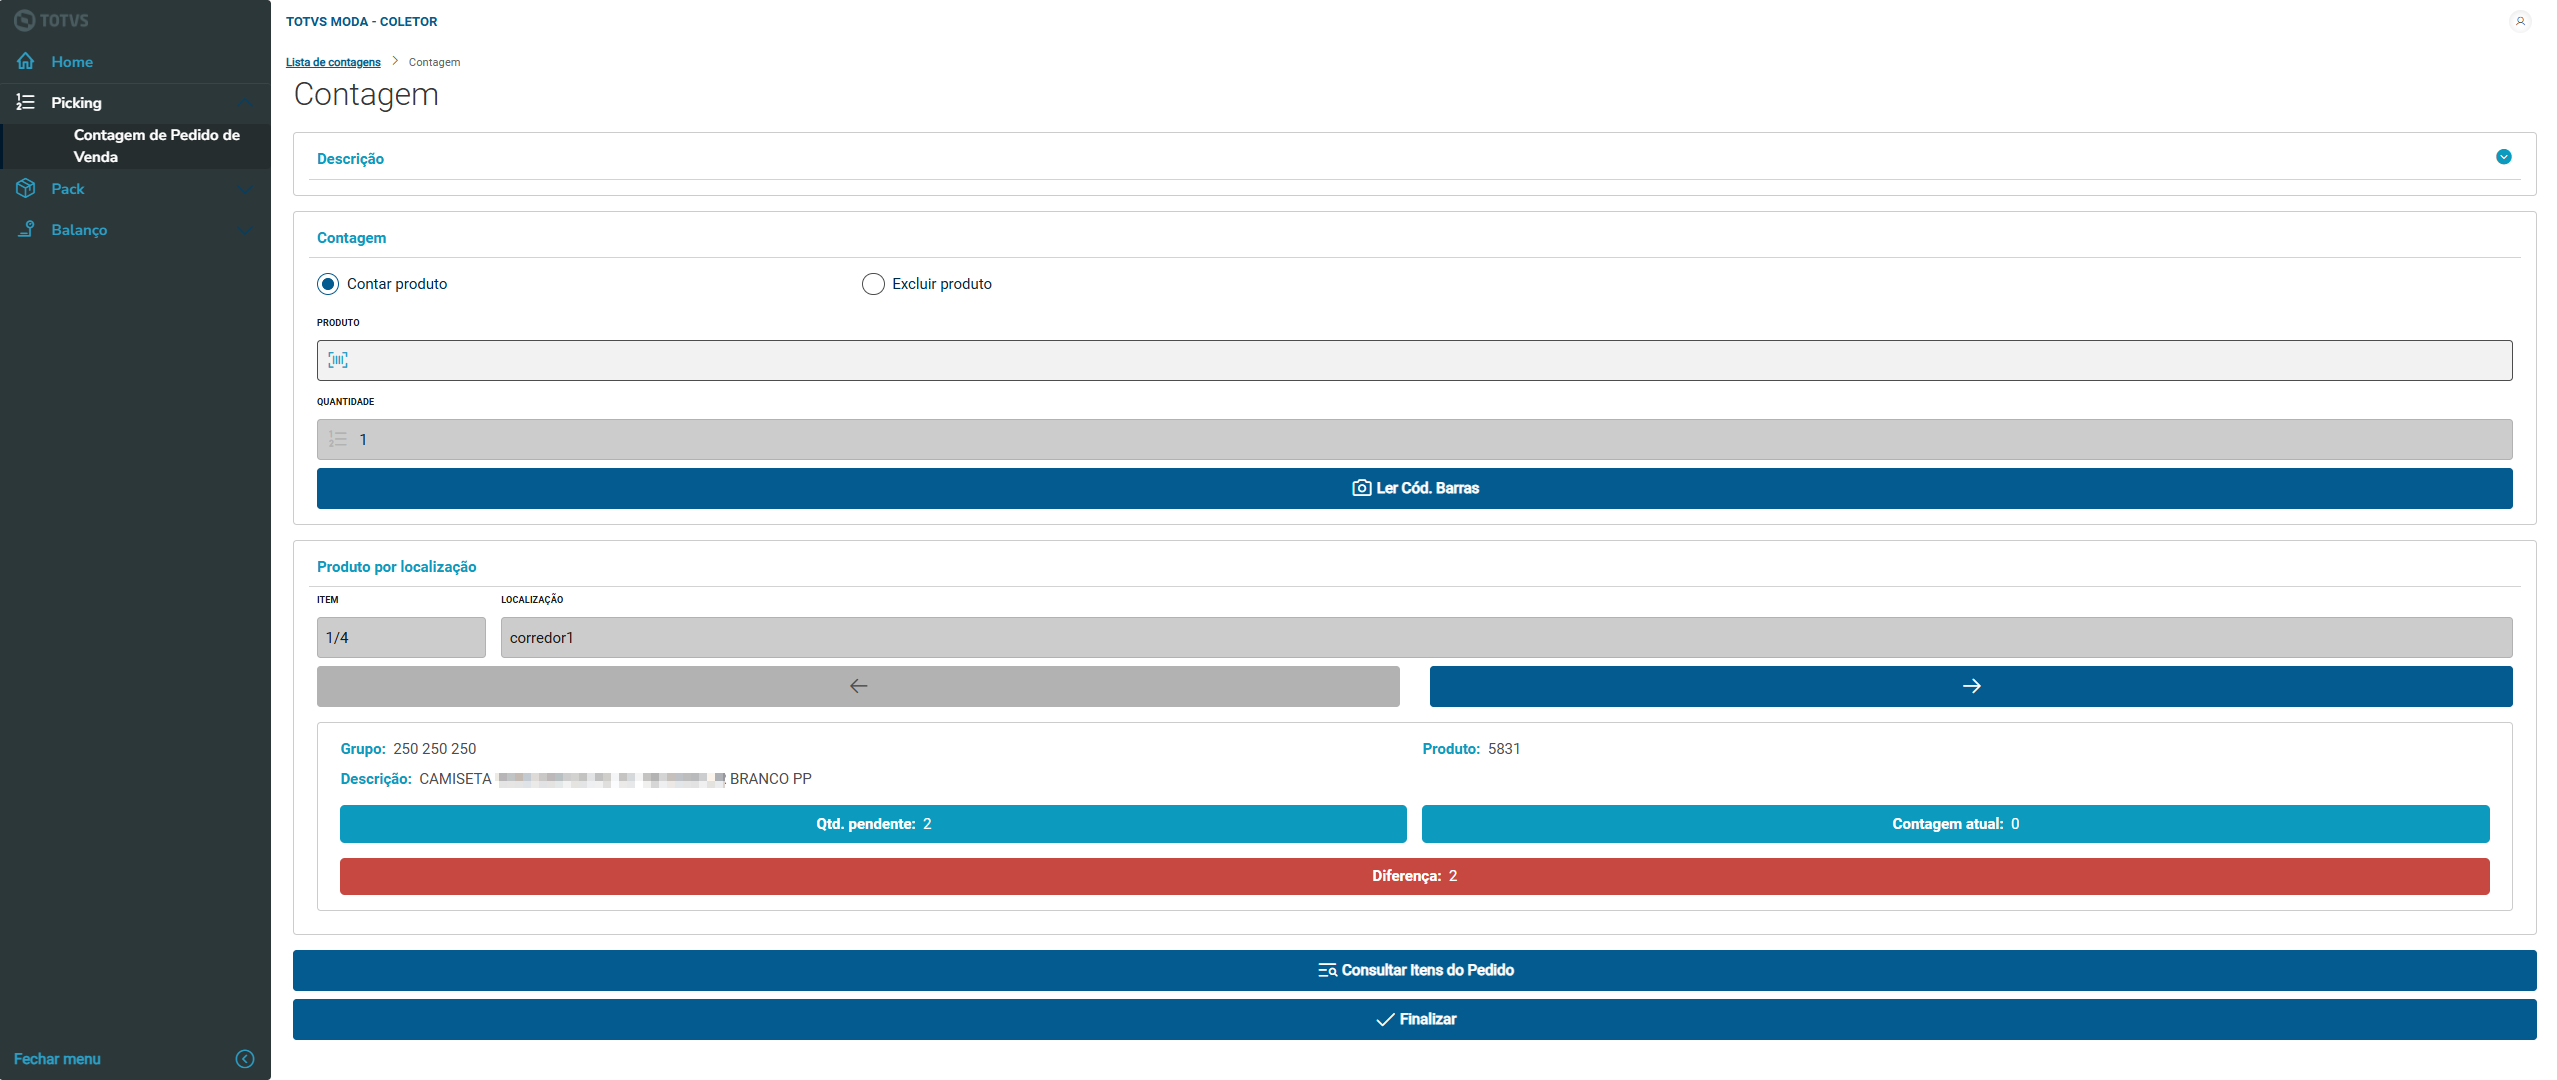Click the user profile icon
The image size is (2557, 1080).
2520,21
